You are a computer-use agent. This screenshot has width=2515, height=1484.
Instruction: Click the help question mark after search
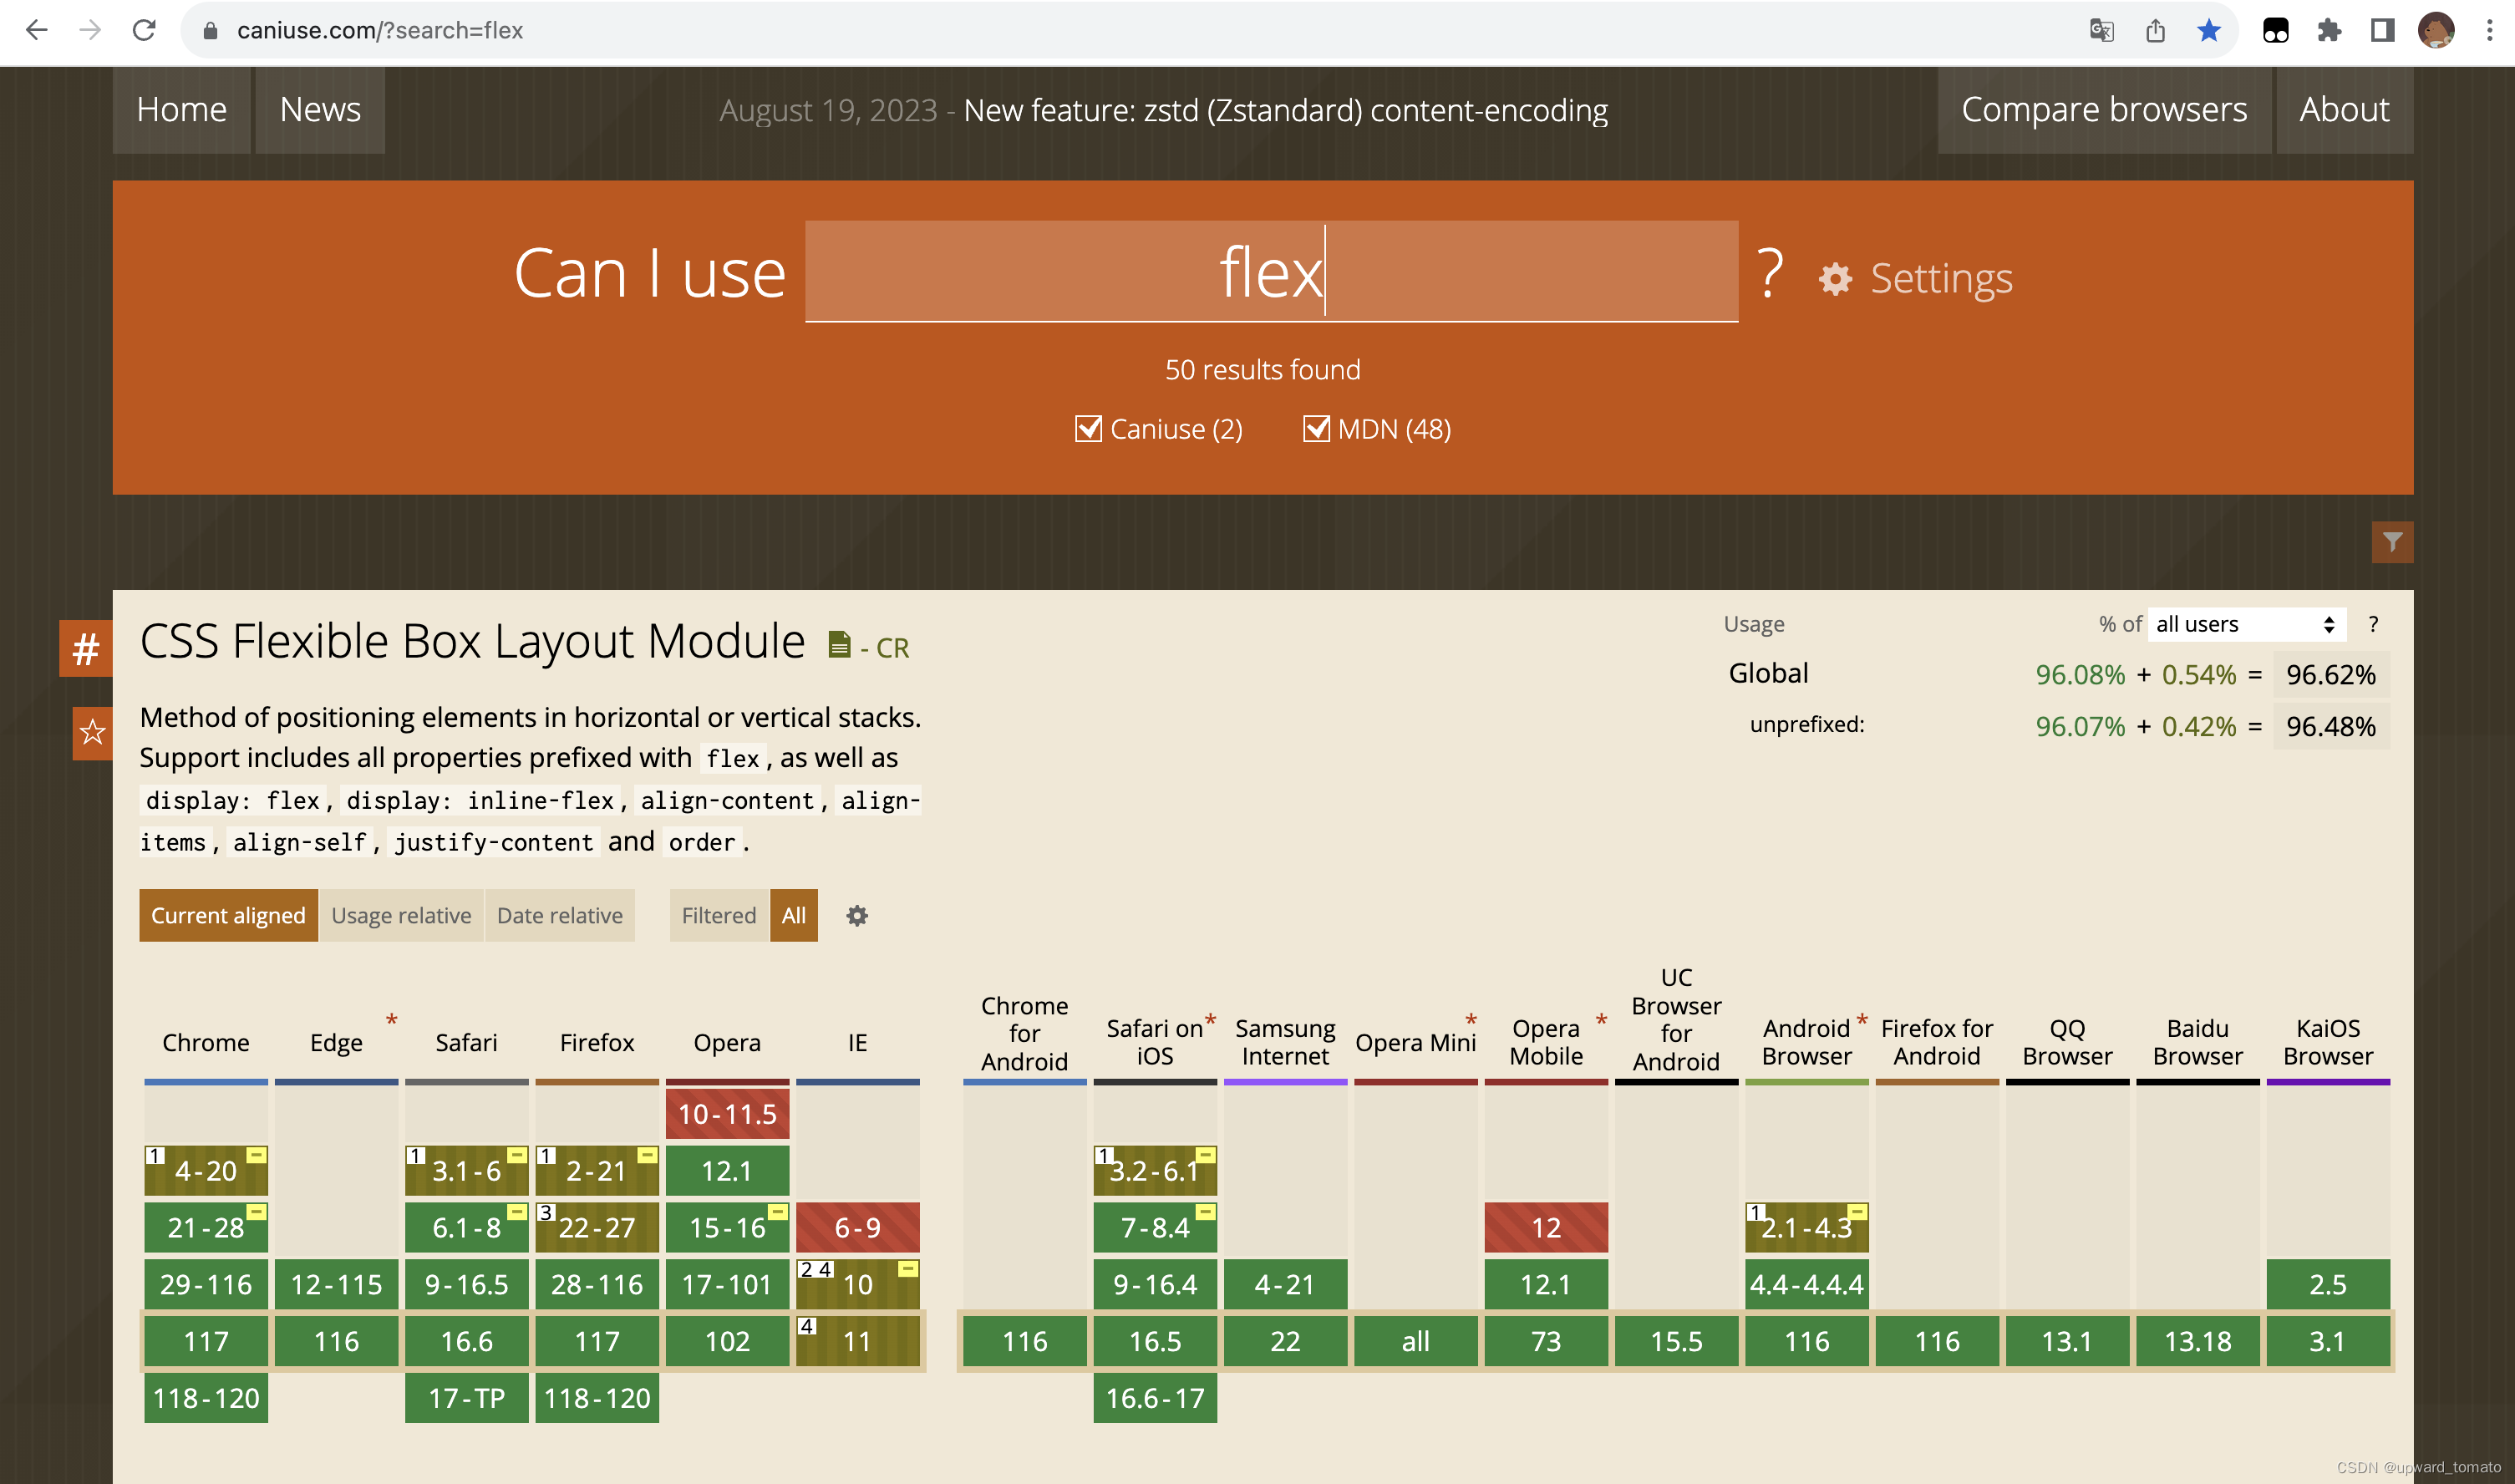click(1770, 273)
